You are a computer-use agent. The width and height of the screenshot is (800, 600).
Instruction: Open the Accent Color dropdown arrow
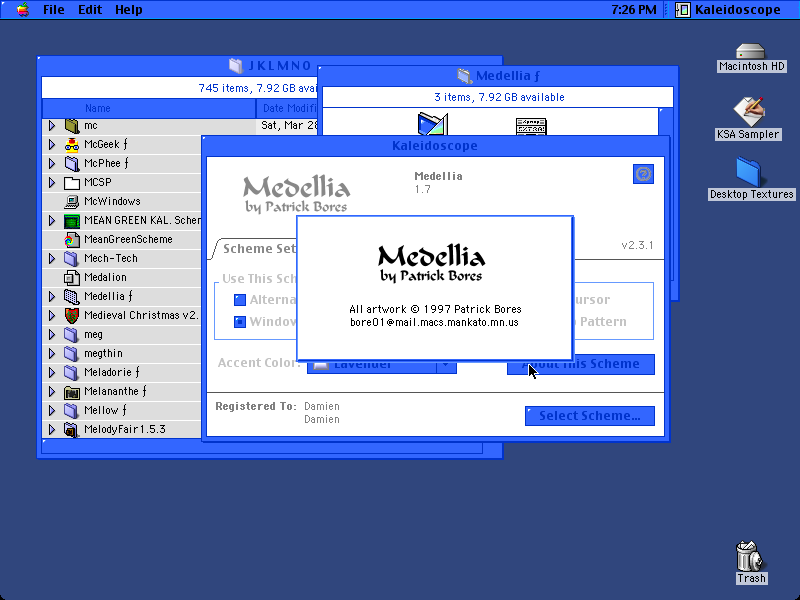tap(446, 366)
